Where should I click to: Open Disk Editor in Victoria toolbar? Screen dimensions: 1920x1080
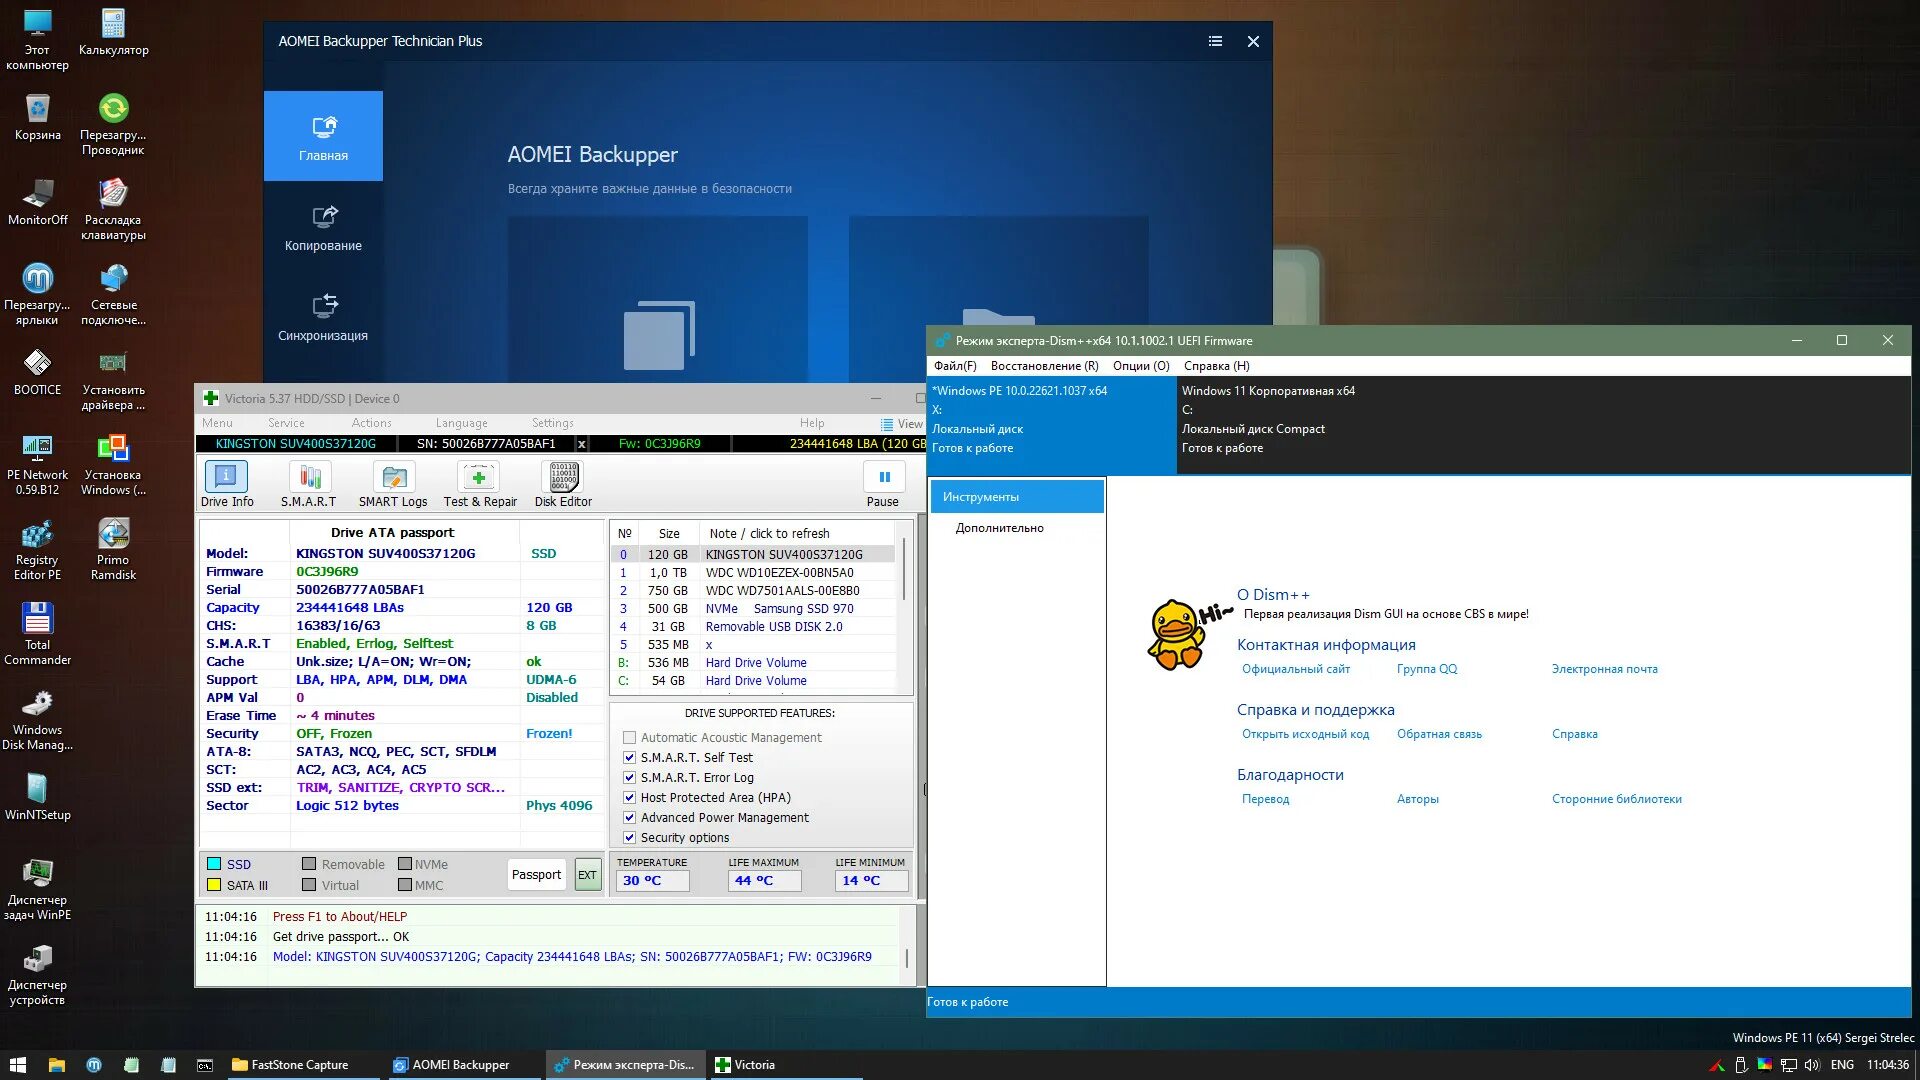tap(562, 487)
